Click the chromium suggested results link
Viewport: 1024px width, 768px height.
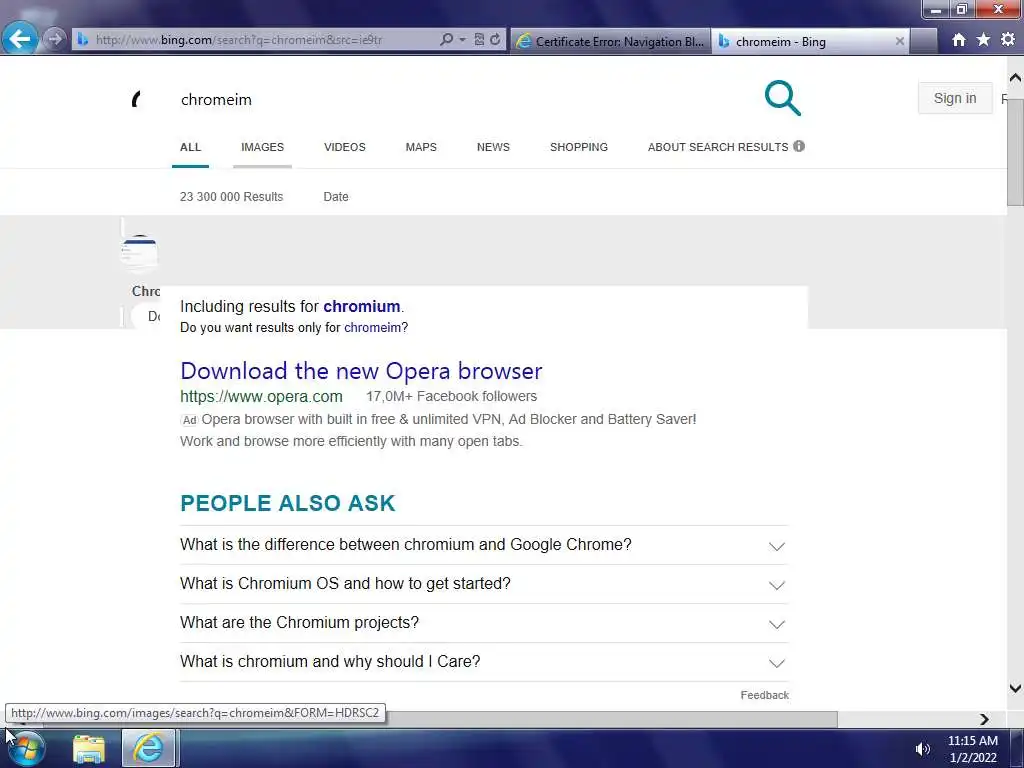tap(362, 306)
